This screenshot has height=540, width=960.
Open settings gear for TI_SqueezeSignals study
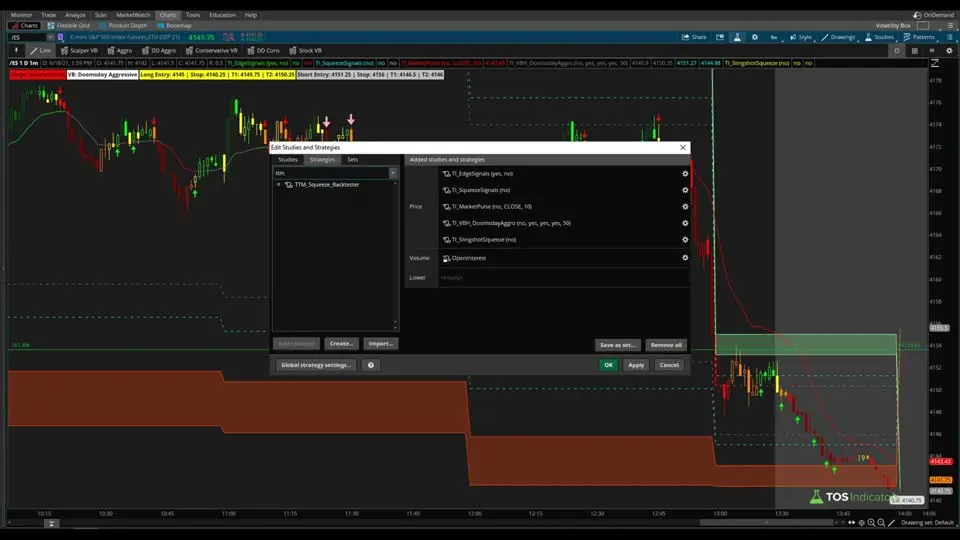click(685, 190)
